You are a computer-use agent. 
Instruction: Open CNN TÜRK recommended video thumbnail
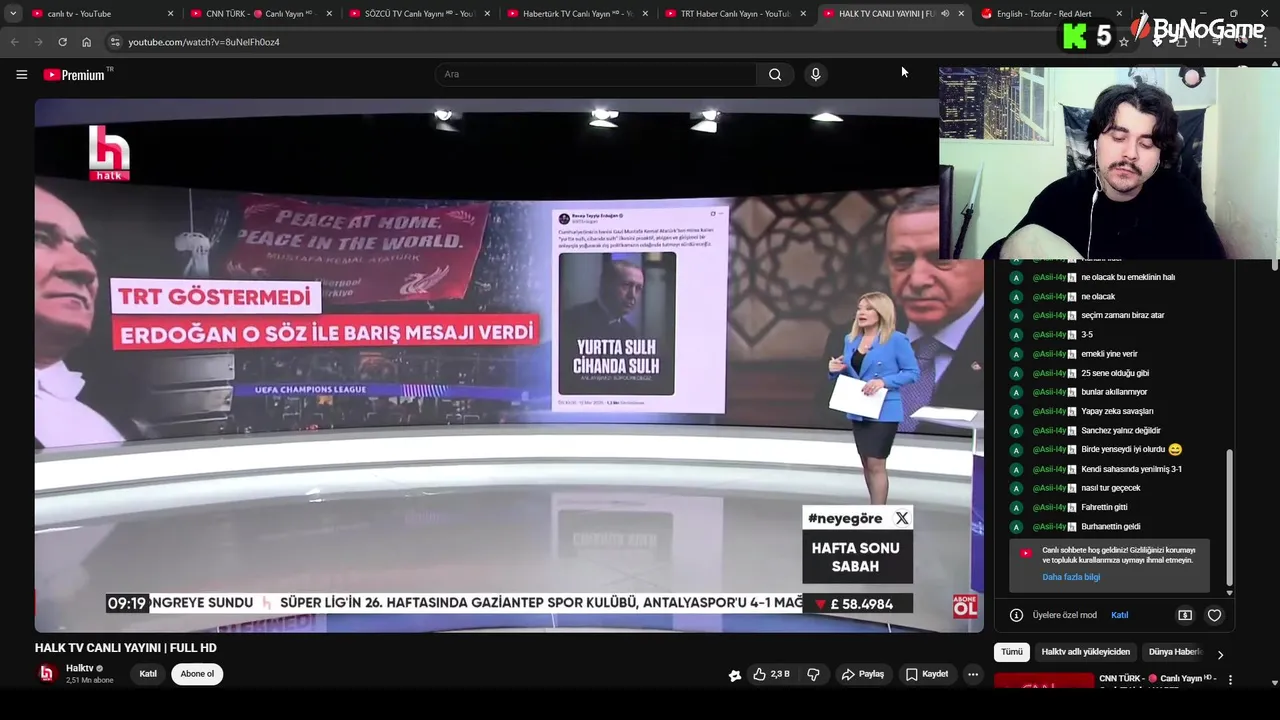(x=1044, y=682)
